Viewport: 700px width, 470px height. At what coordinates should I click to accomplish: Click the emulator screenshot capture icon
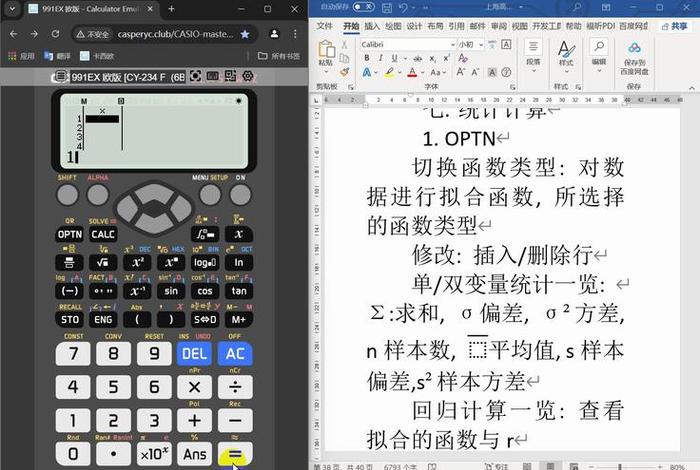pos(196,76)
